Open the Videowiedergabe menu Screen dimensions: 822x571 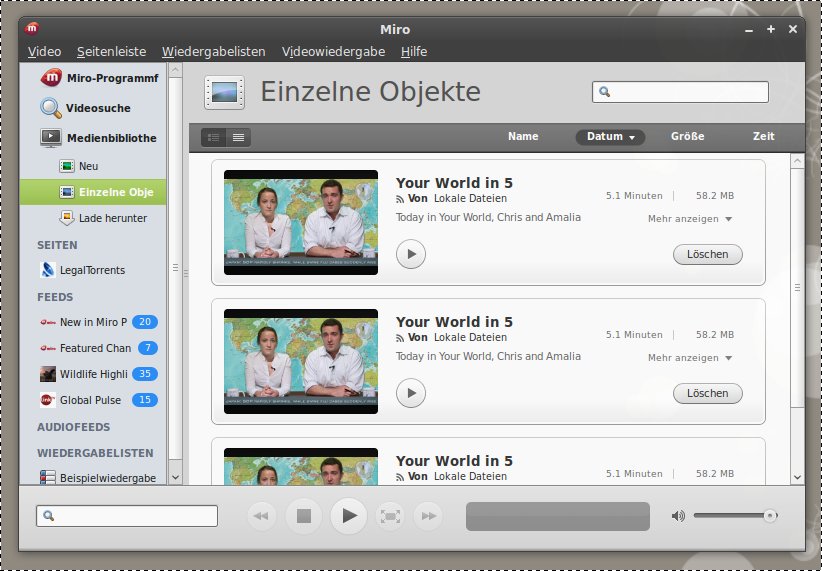(333, 51)
